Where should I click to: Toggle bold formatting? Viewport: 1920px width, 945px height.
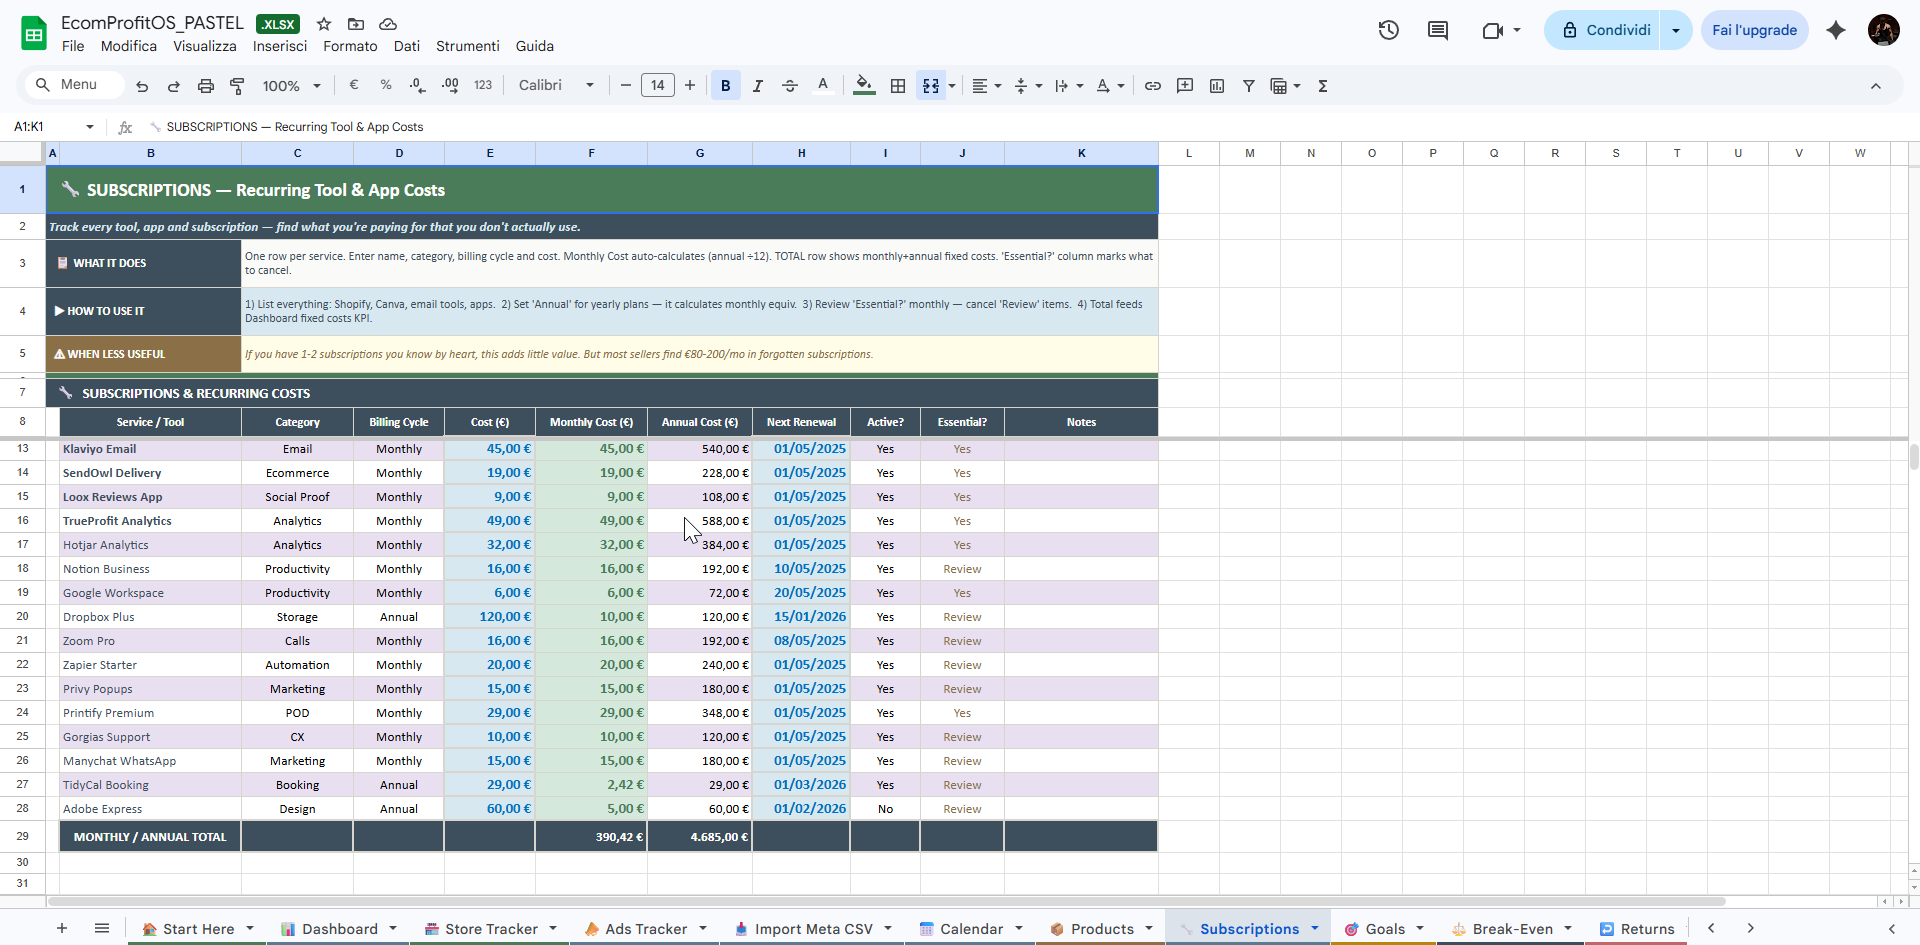click(x=726, y=86)
